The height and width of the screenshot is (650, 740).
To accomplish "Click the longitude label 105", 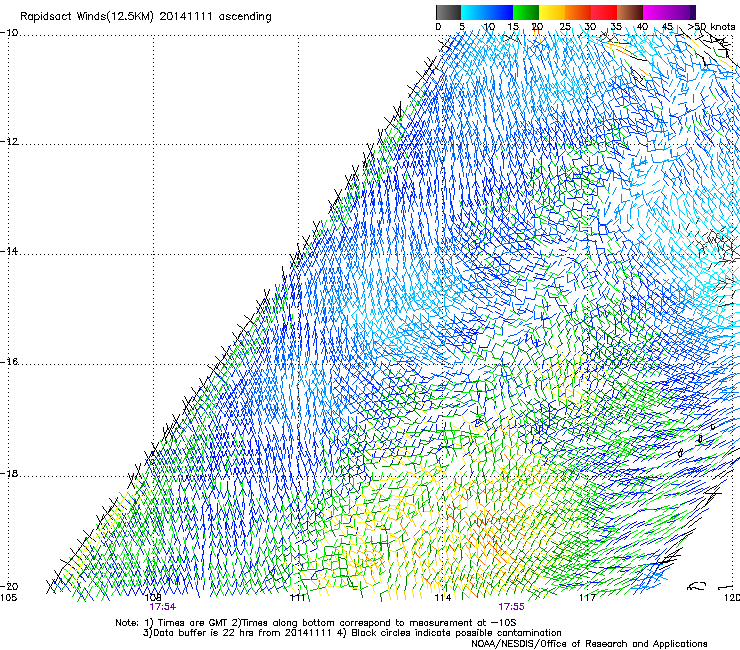I will tap(8, 598).
